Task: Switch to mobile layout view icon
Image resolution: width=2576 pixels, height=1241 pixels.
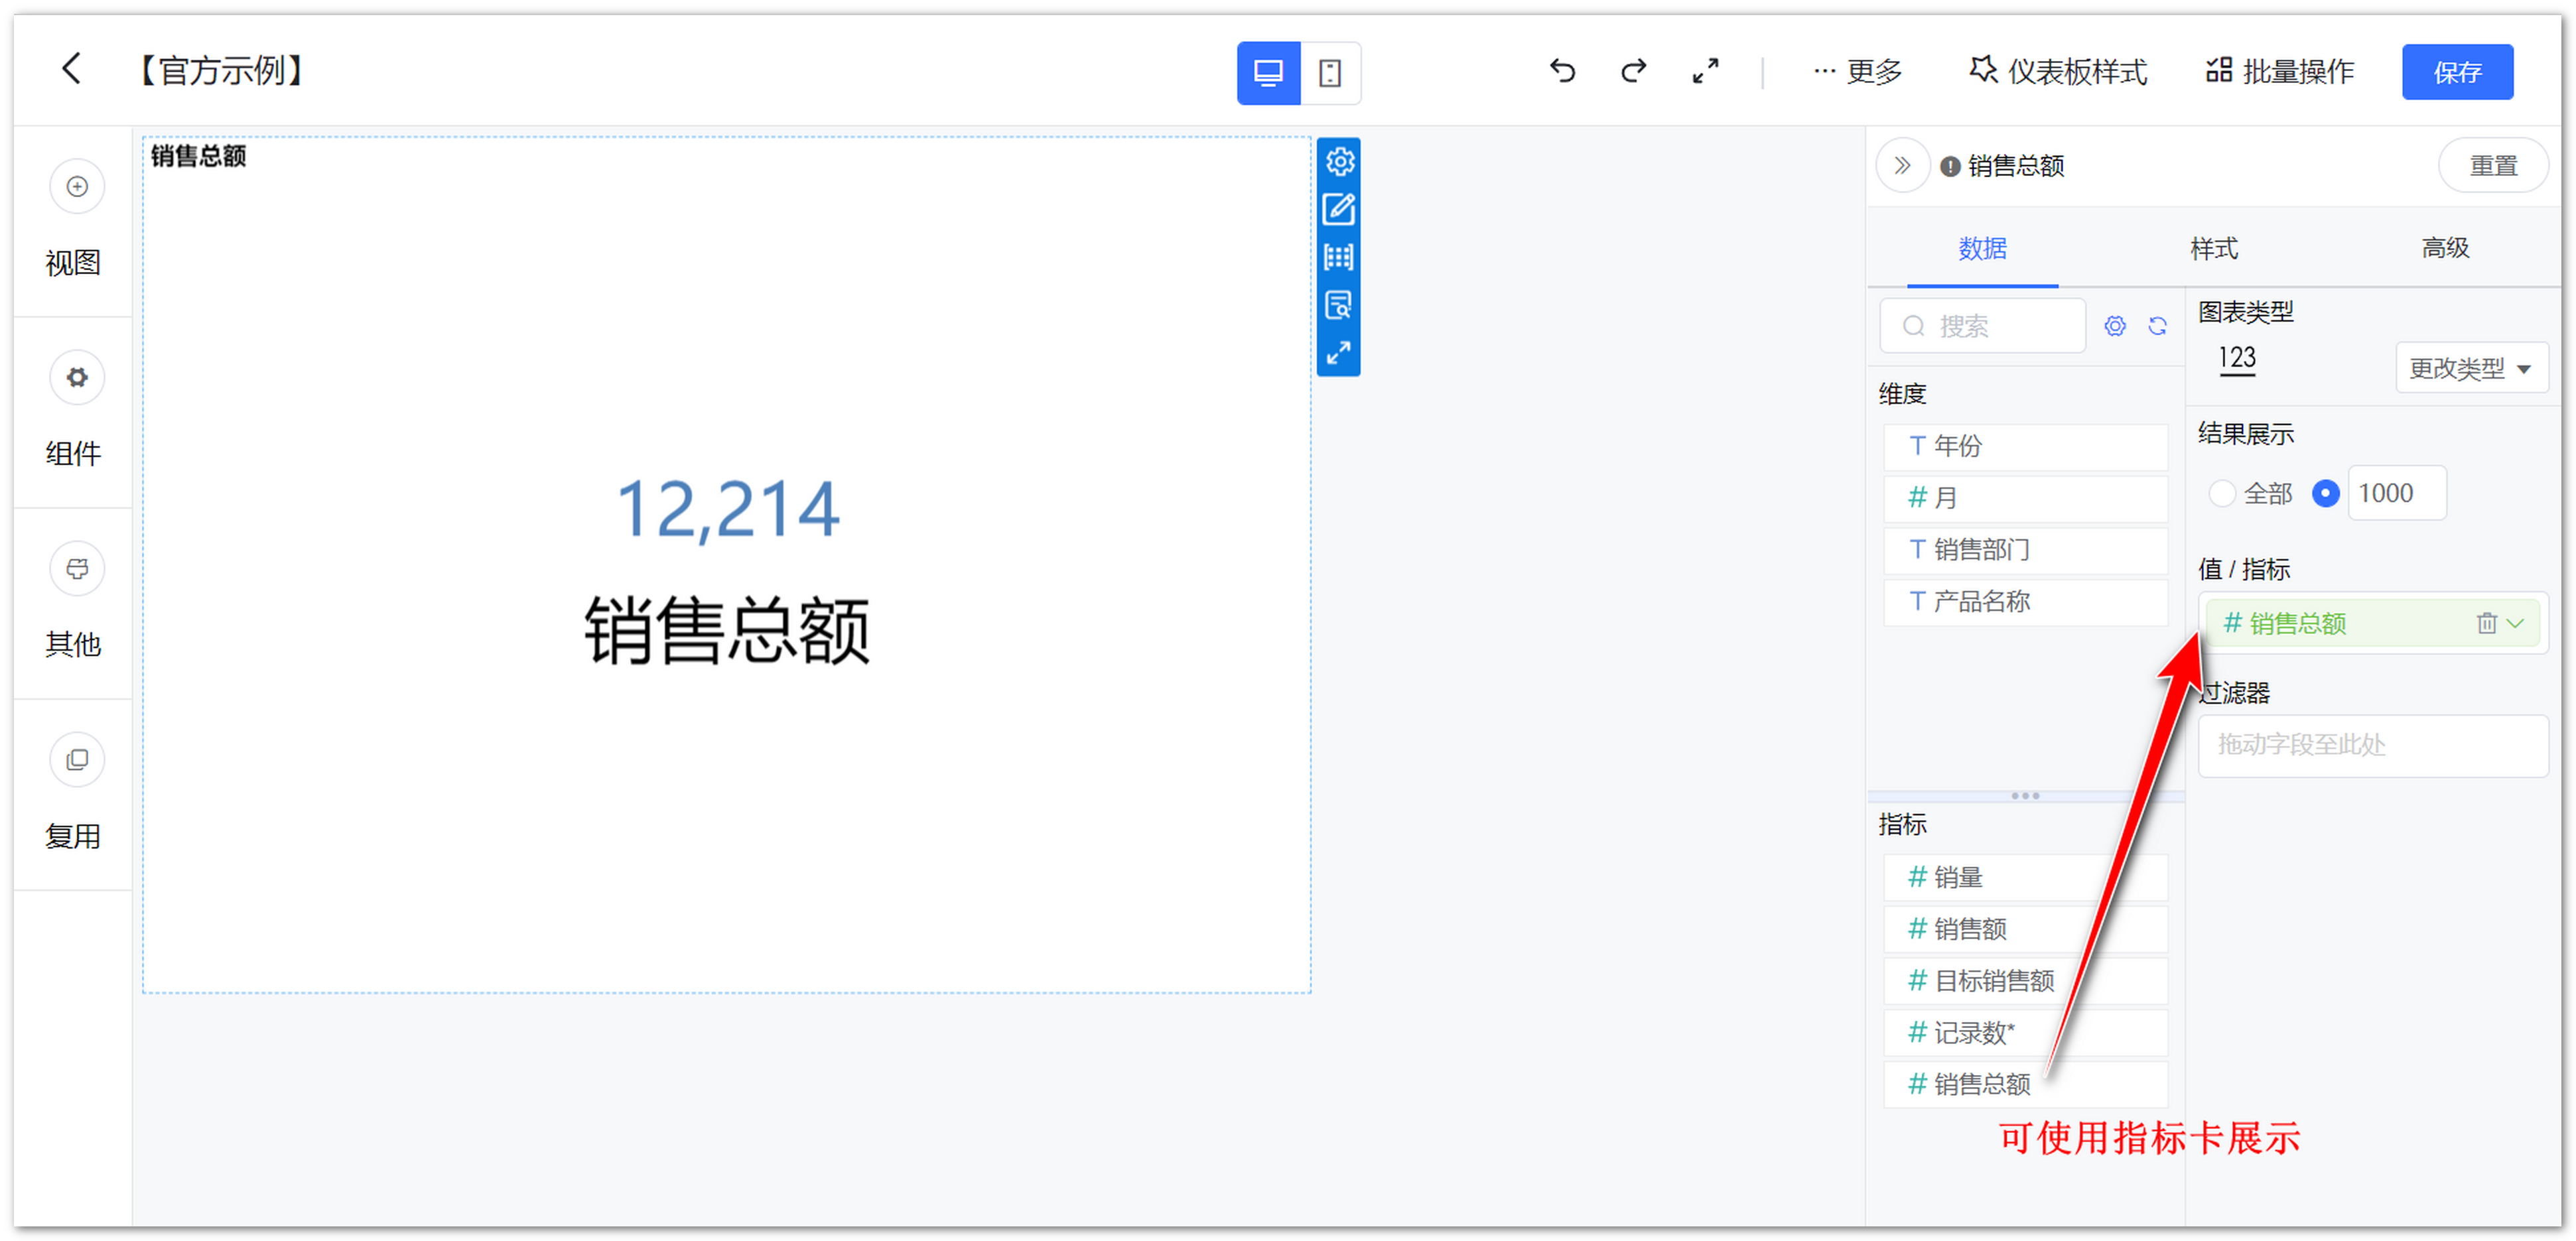Action: 1329,73
